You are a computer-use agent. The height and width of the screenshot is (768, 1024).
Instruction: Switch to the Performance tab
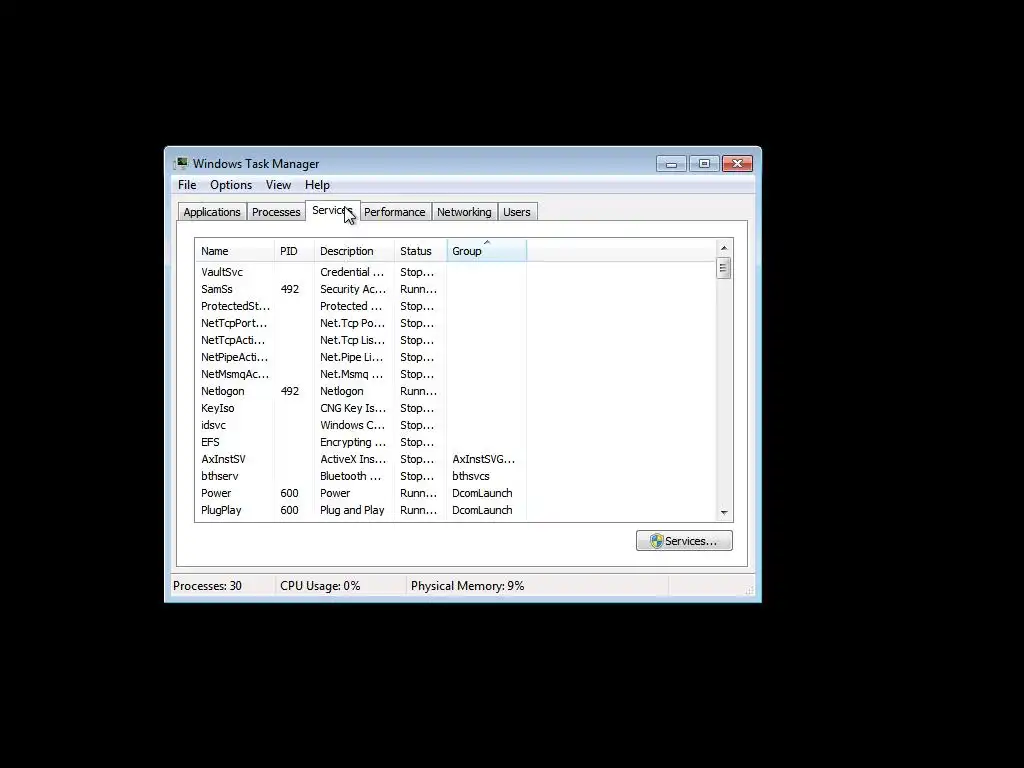[x=394, y=212]
